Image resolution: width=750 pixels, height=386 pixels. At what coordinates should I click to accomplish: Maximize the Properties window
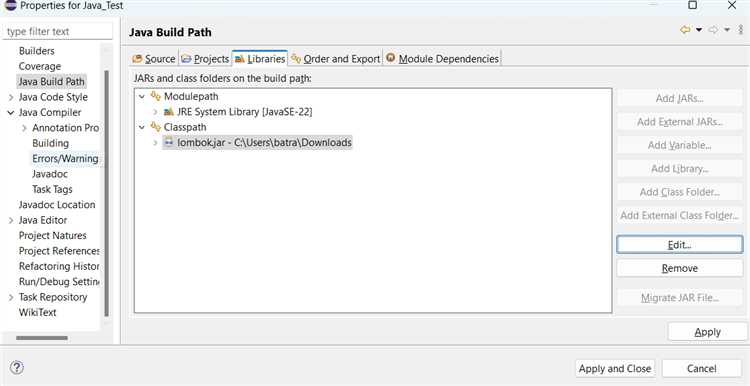tap(692, 5)
